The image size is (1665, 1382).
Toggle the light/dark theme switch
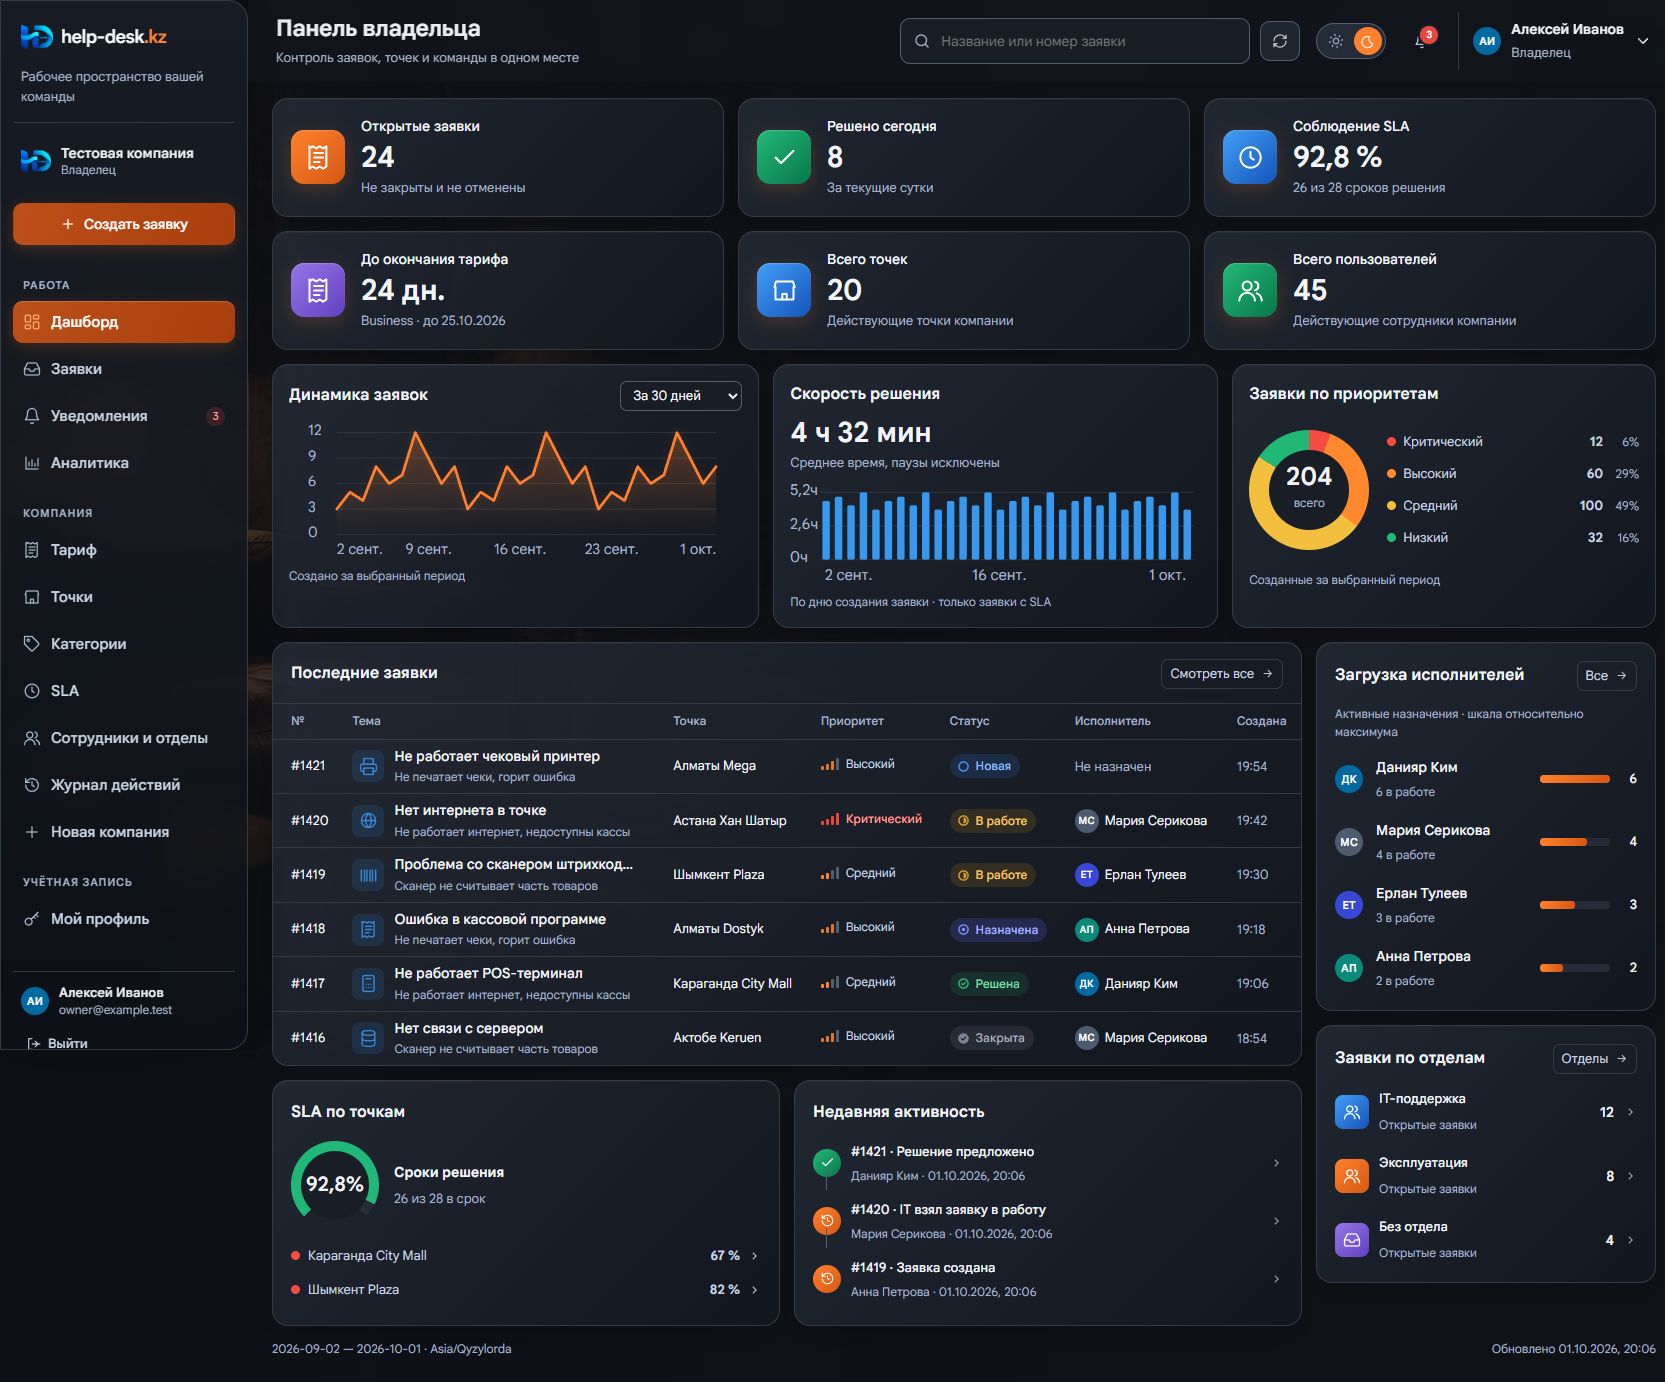1351,41
